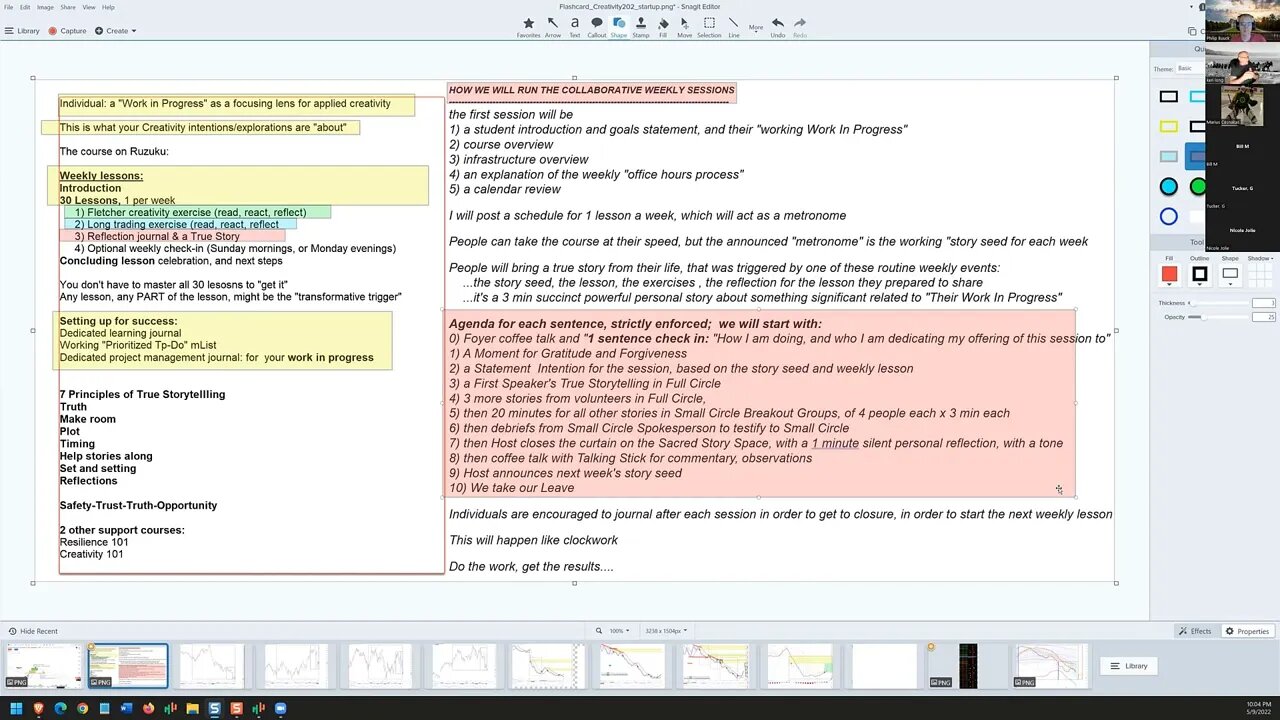This screenshot has height=720, width=1280.
Task: Open the View menu
Action: (x=89, y=7)
